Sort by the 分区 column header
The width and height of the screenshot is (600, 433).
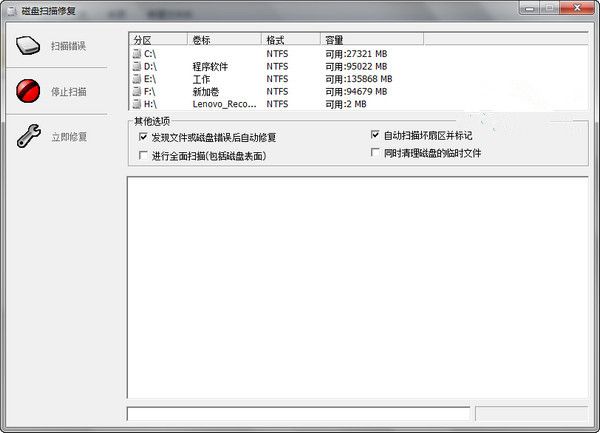(158, 39)
